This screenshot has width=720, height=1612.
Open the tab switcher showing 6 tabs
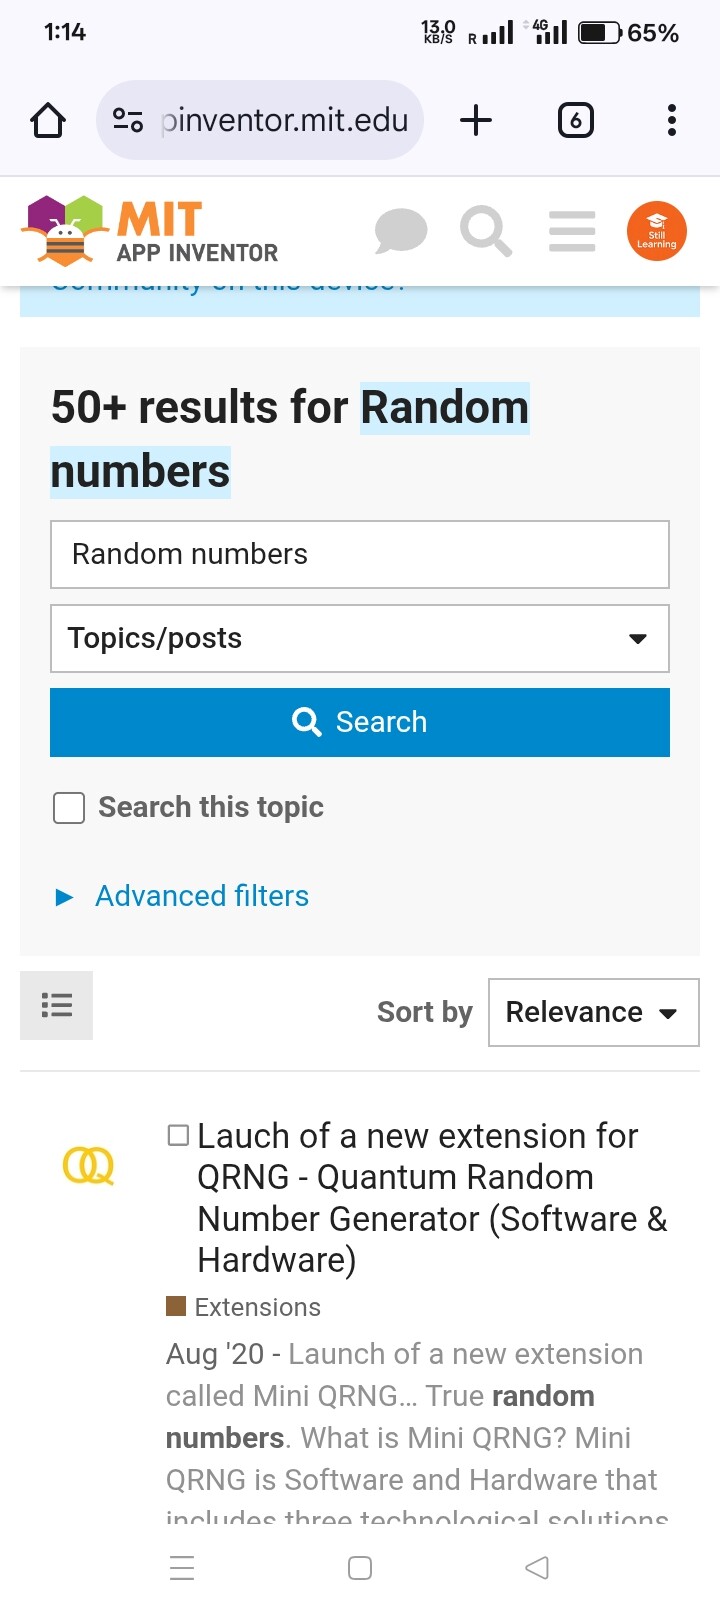coord(575,121)
